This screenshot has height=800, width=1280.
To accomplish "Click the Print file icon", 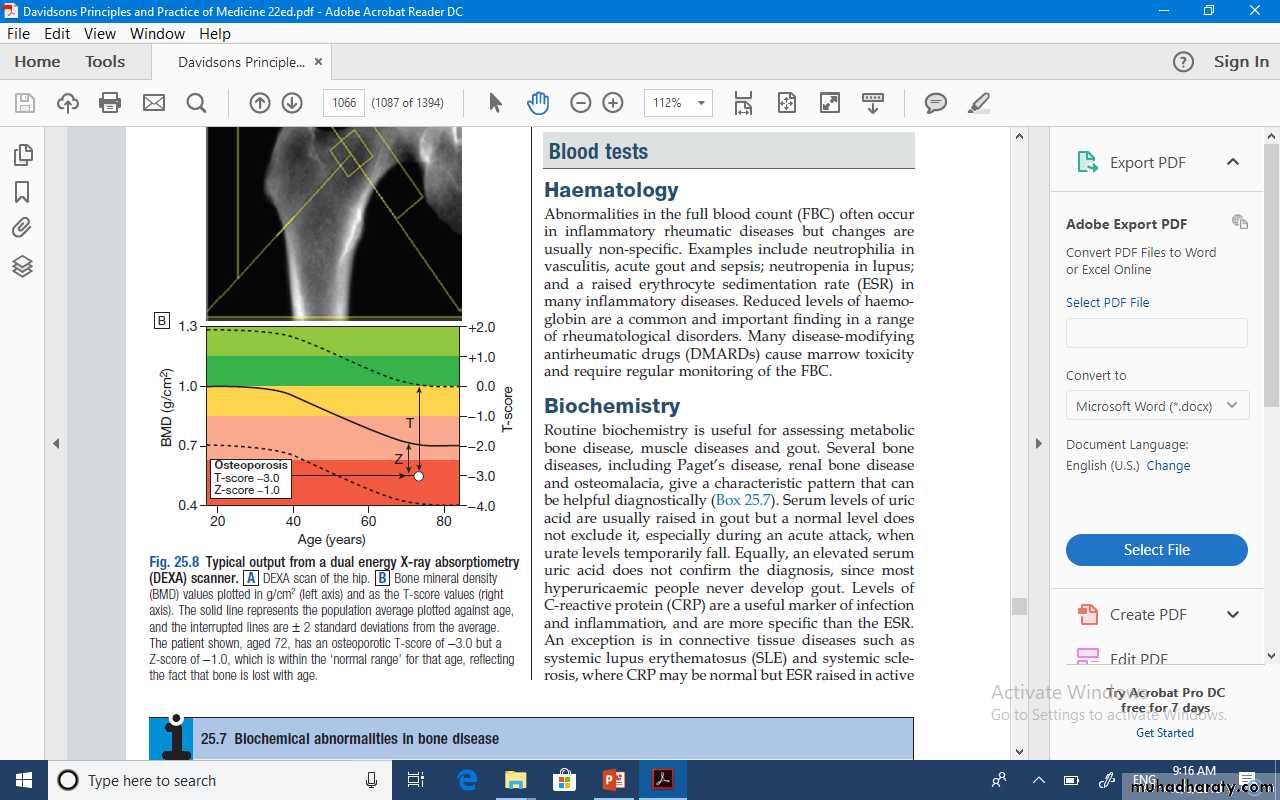I will click(110, 103).
